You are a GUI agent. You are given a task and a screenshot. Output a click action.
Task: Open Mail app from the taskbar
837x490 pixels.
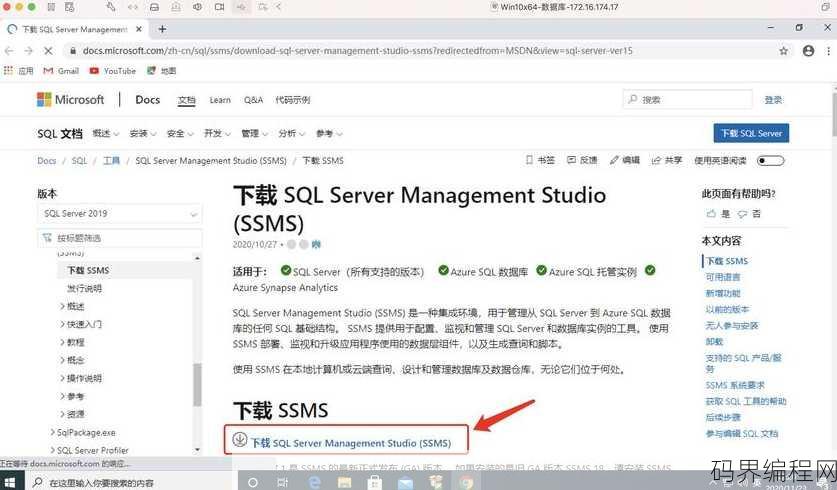pos(406,482)
